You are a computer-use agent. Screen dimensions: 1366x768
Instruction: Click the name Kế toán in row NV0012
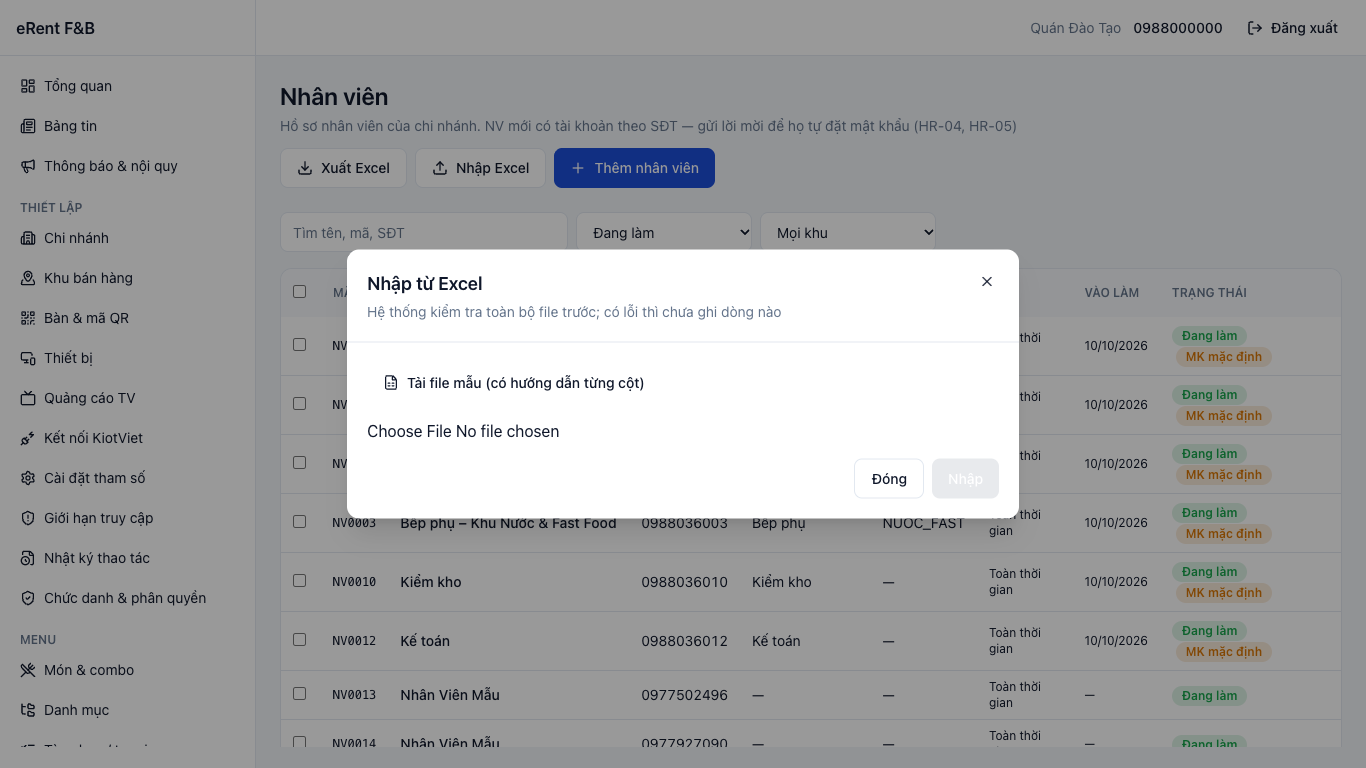point(425,641)
